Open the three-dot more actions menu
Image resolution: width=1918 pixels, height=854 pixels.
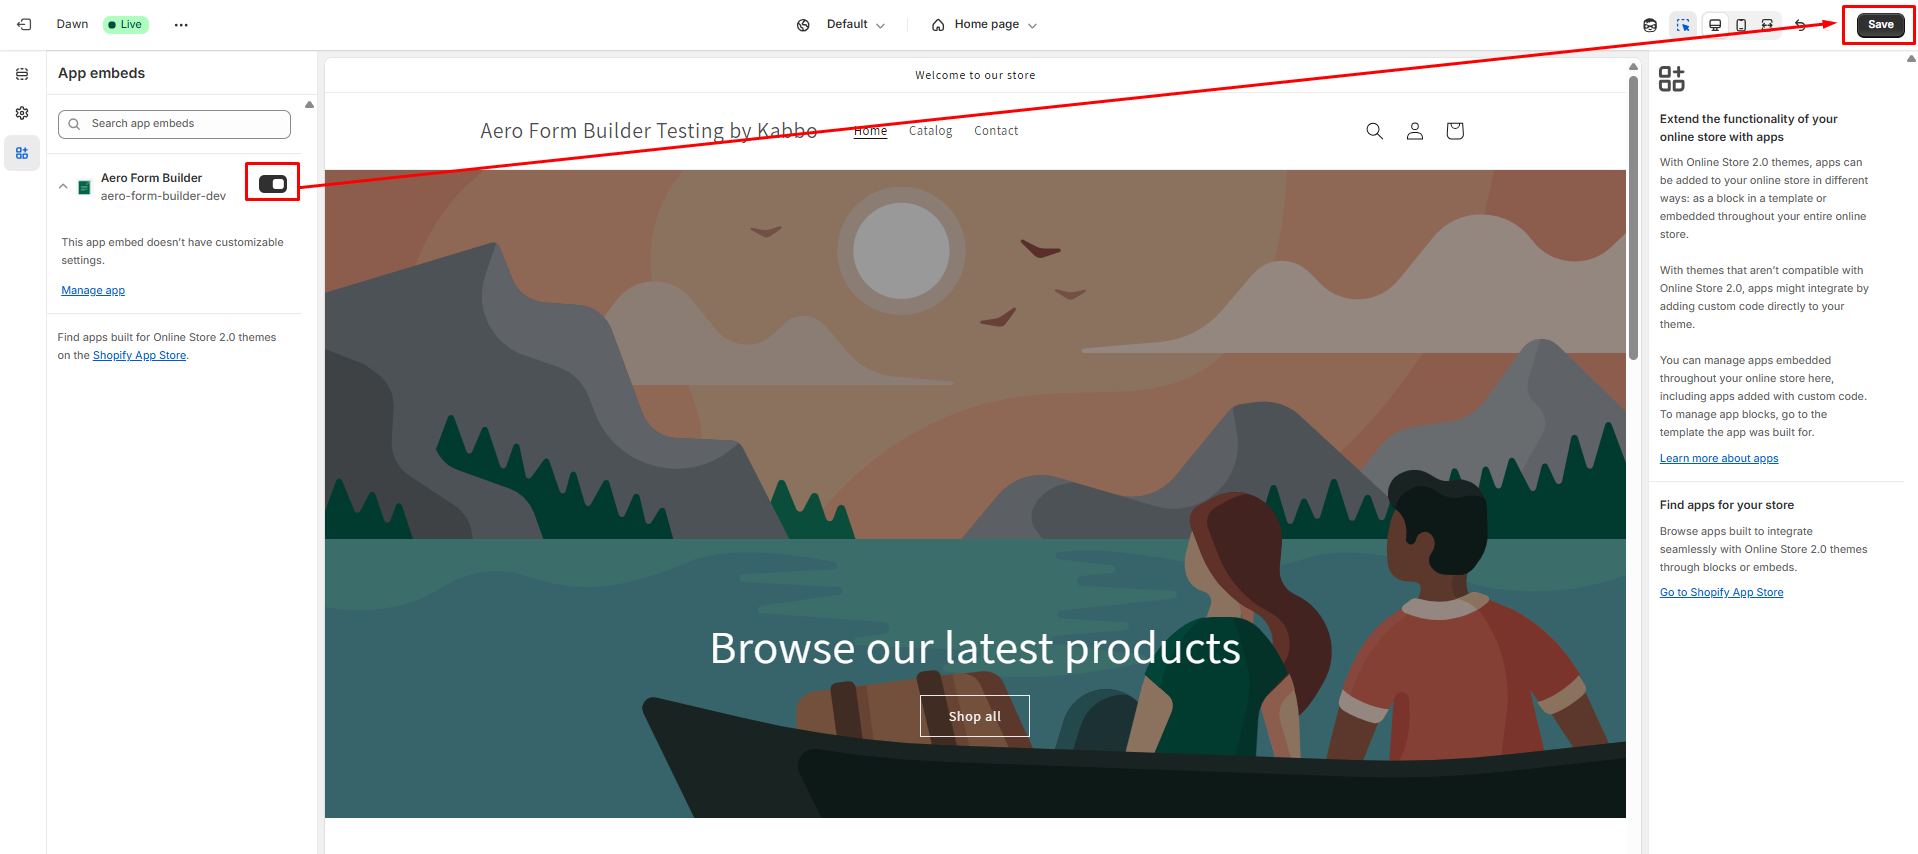click(x=181, y=25)
